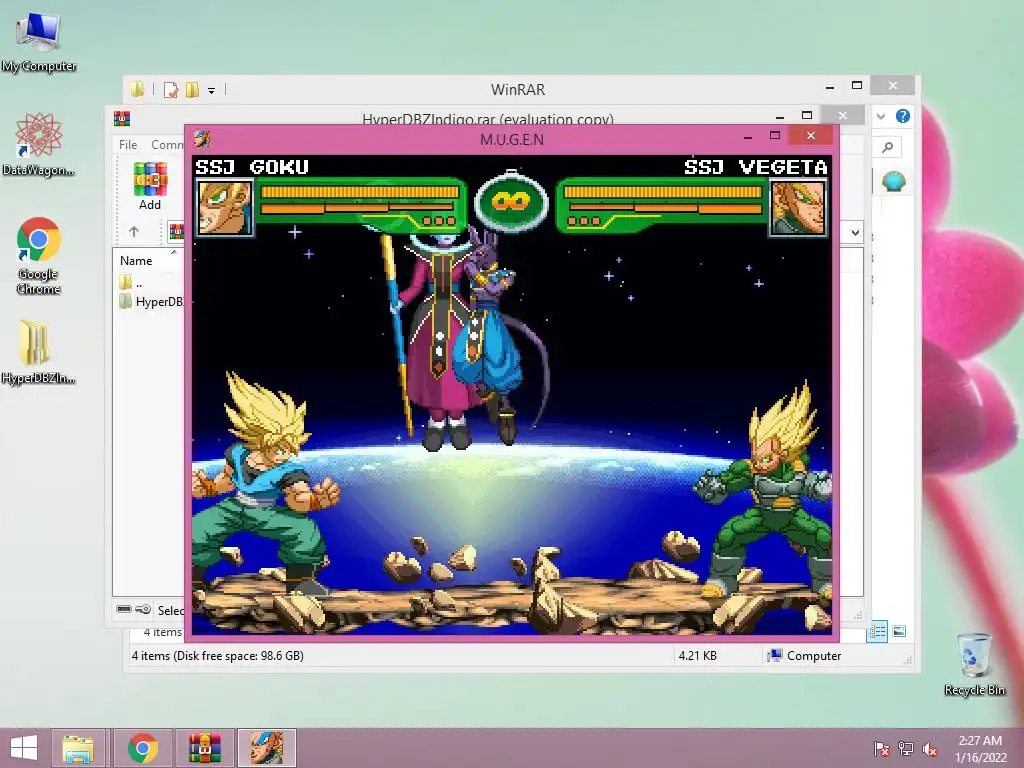Click the disk drive icon in WinRAR status bar

pyautogui.click(x=124, y=609)
